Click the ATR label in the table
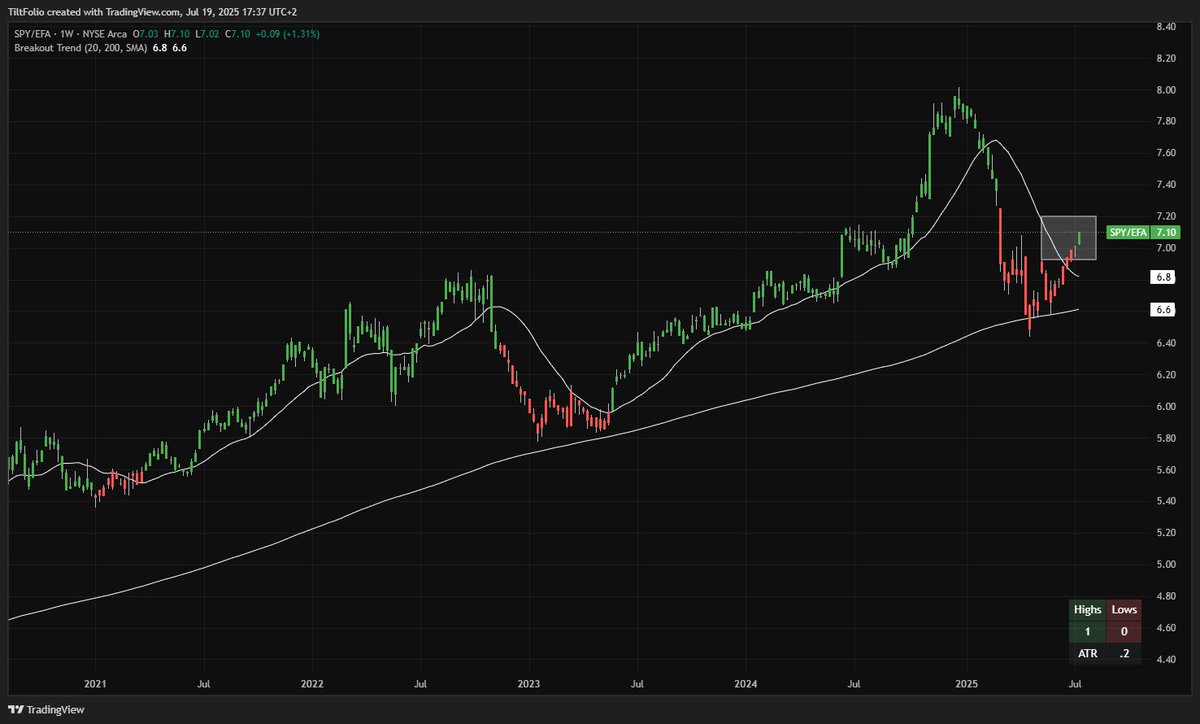The height and width of the screenshot is (724, 1200). click(x=1088, y=655)
